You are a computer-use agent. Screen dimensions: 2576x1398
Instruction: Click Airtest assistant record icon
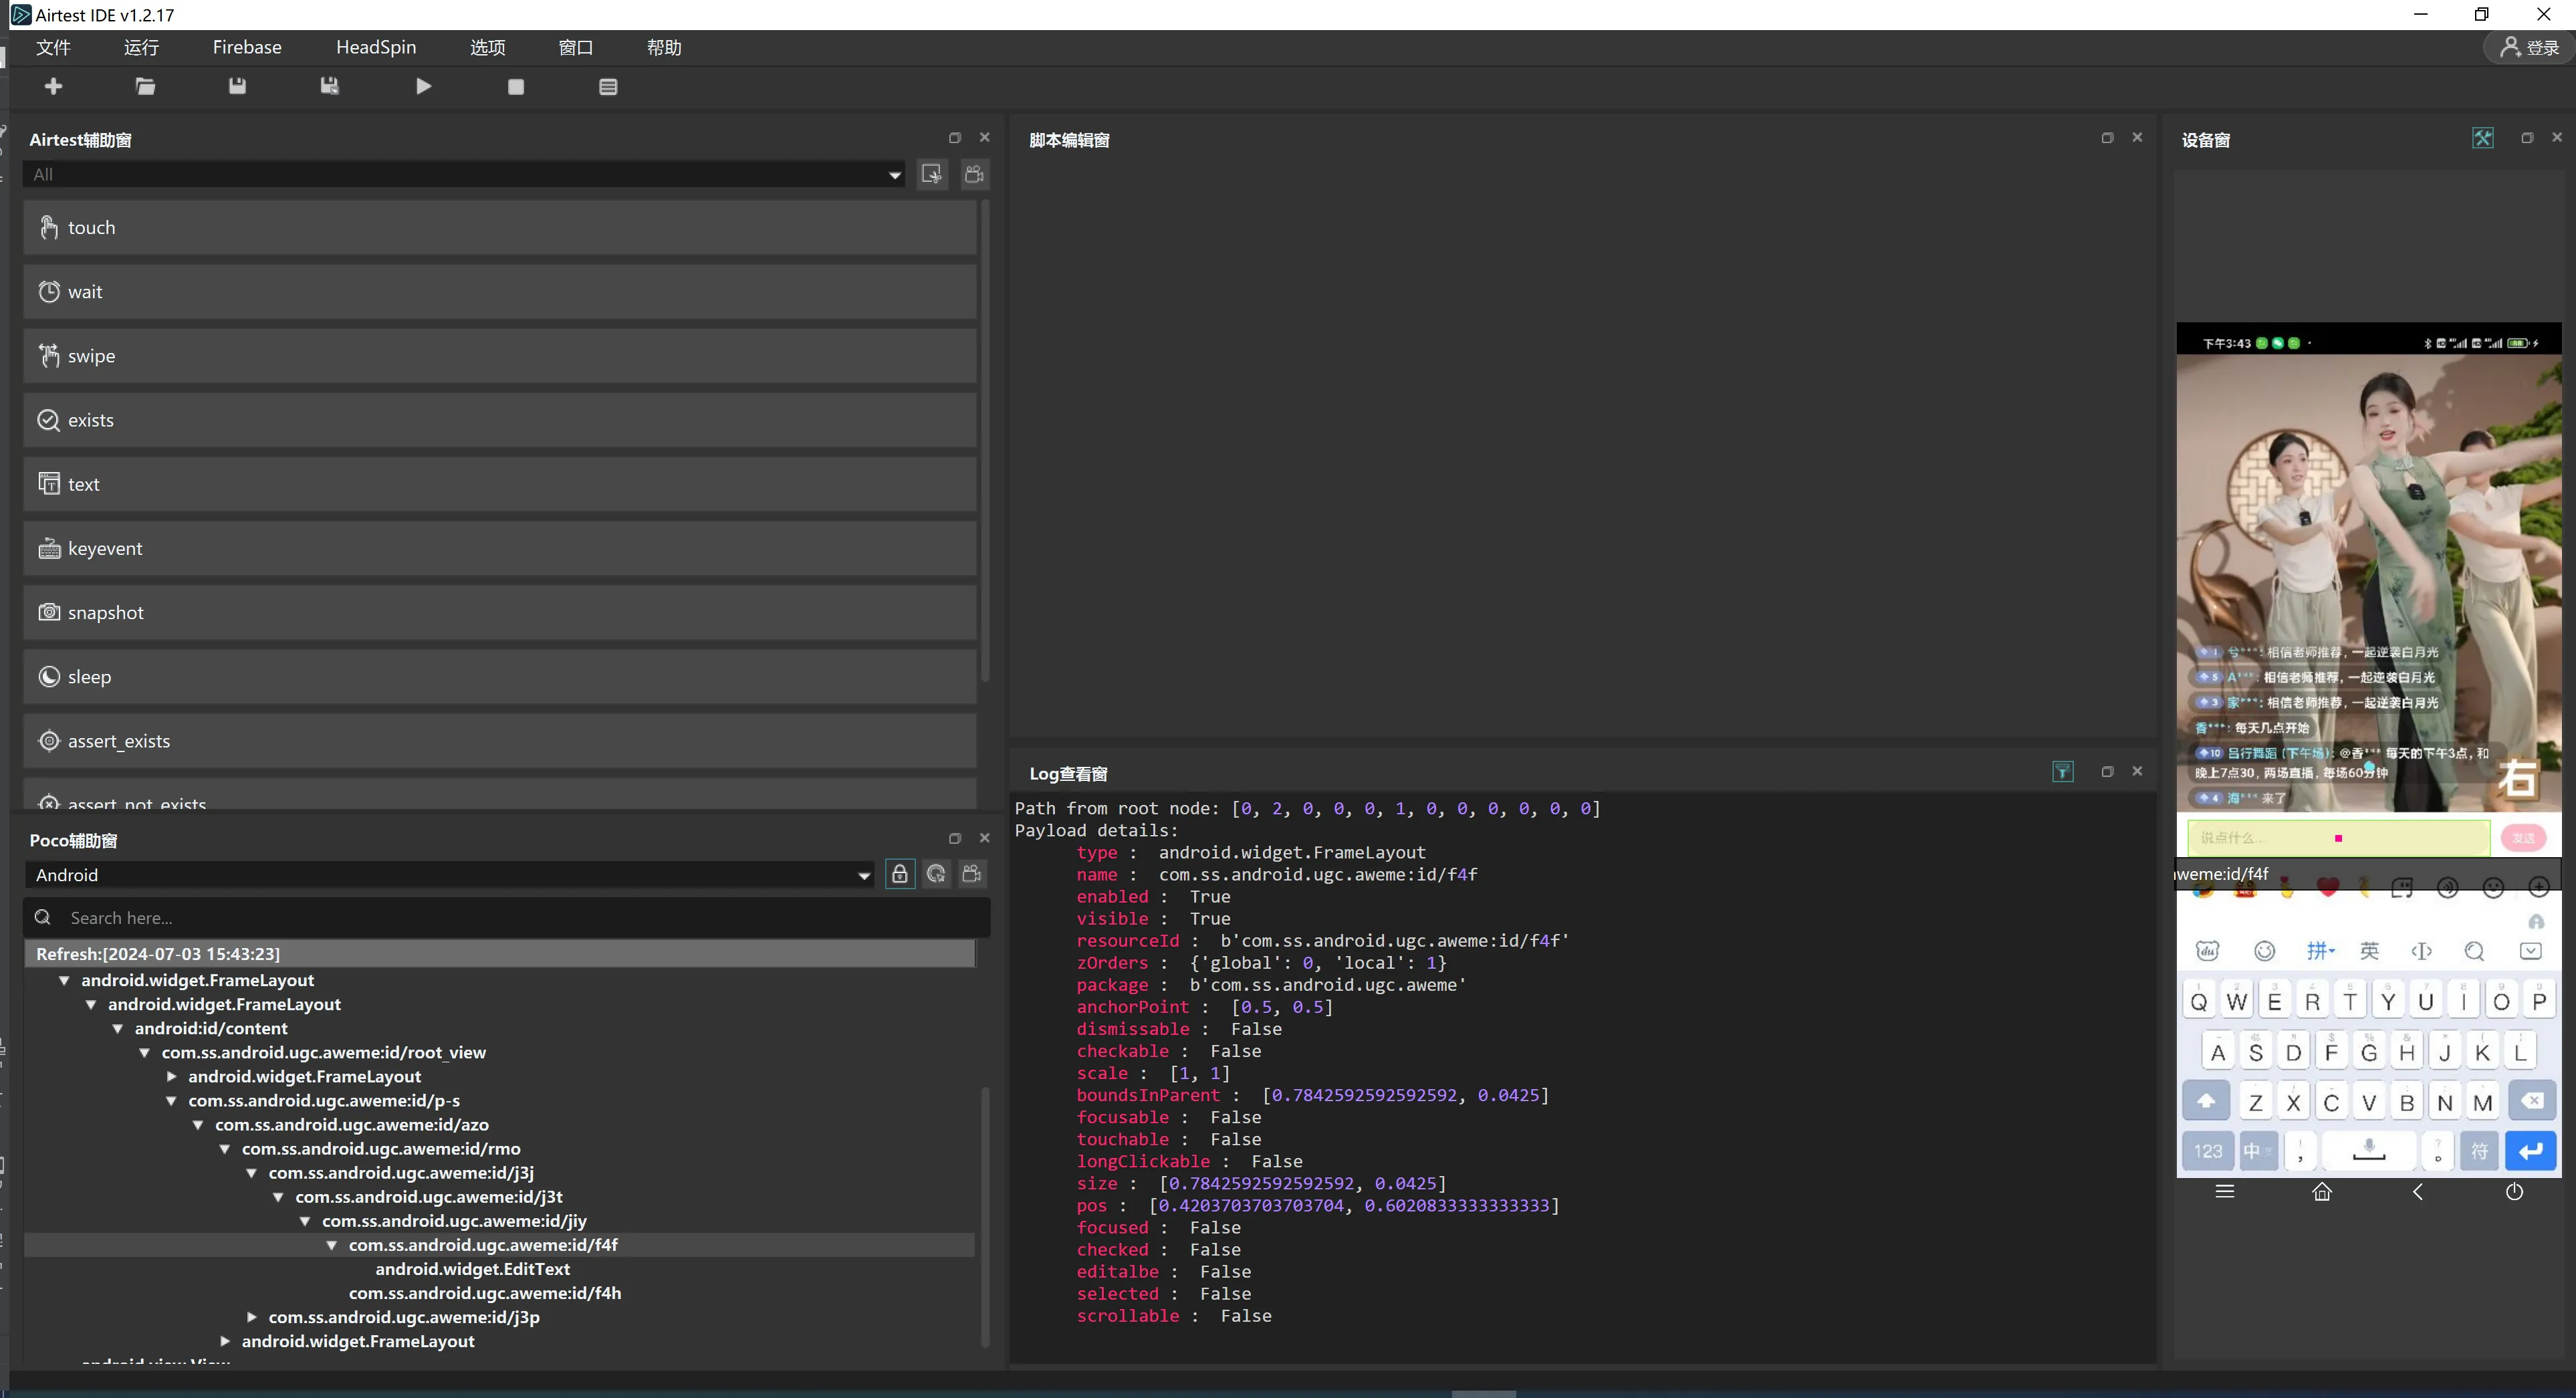(974, 174)
